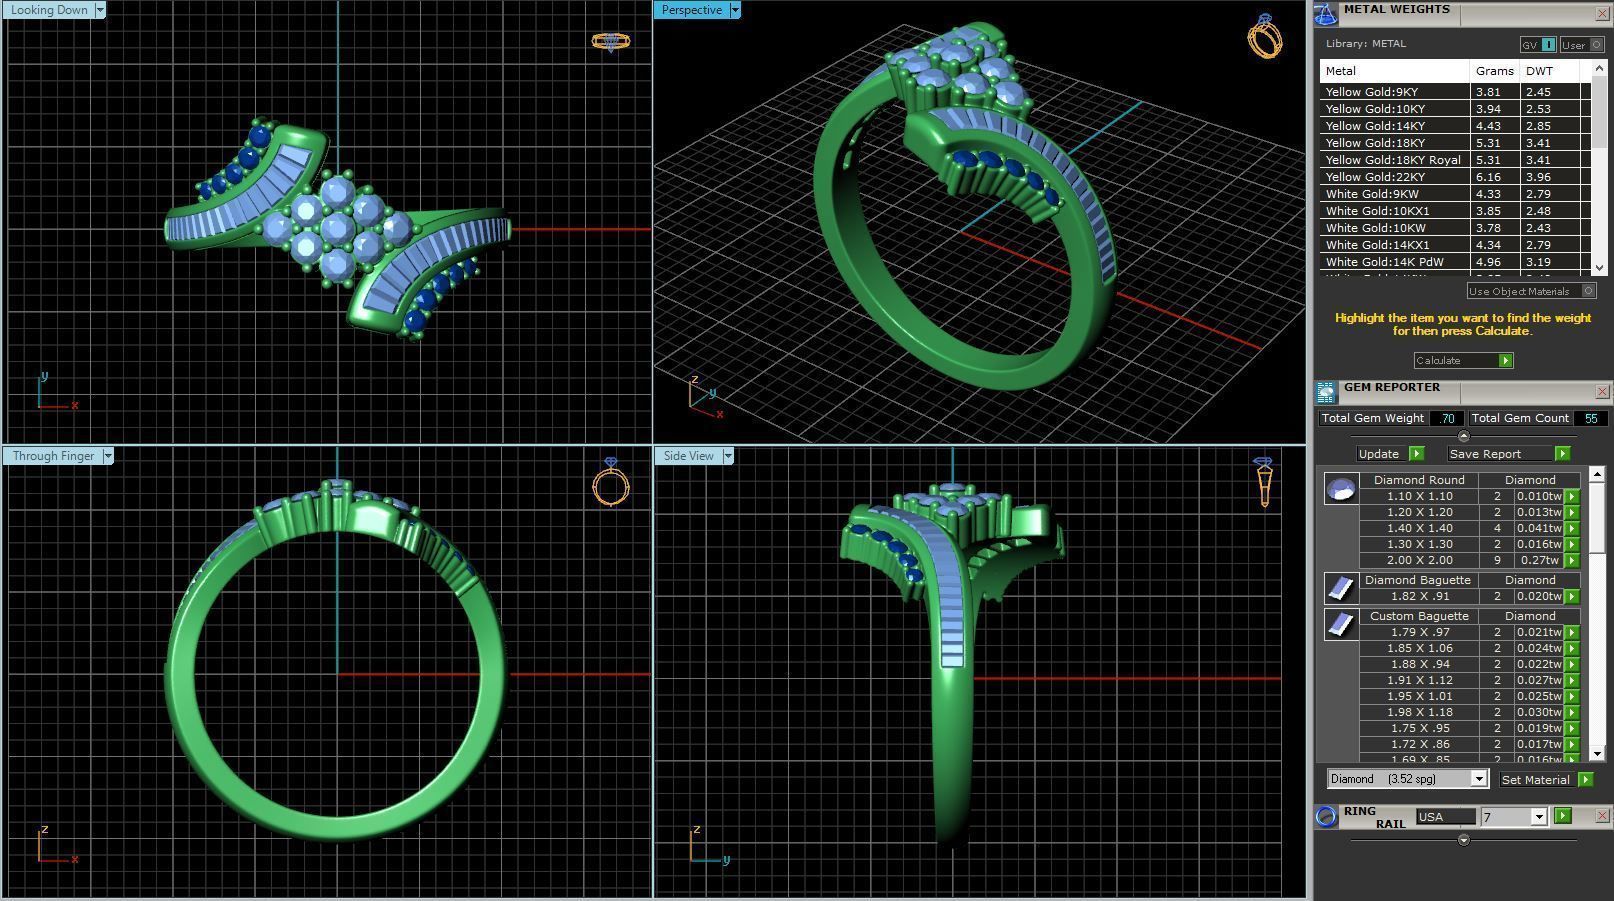Viewport: 1614px width, 901px height.
Task: Close the Gem Reporter panel
Action: click(1602, 392)
